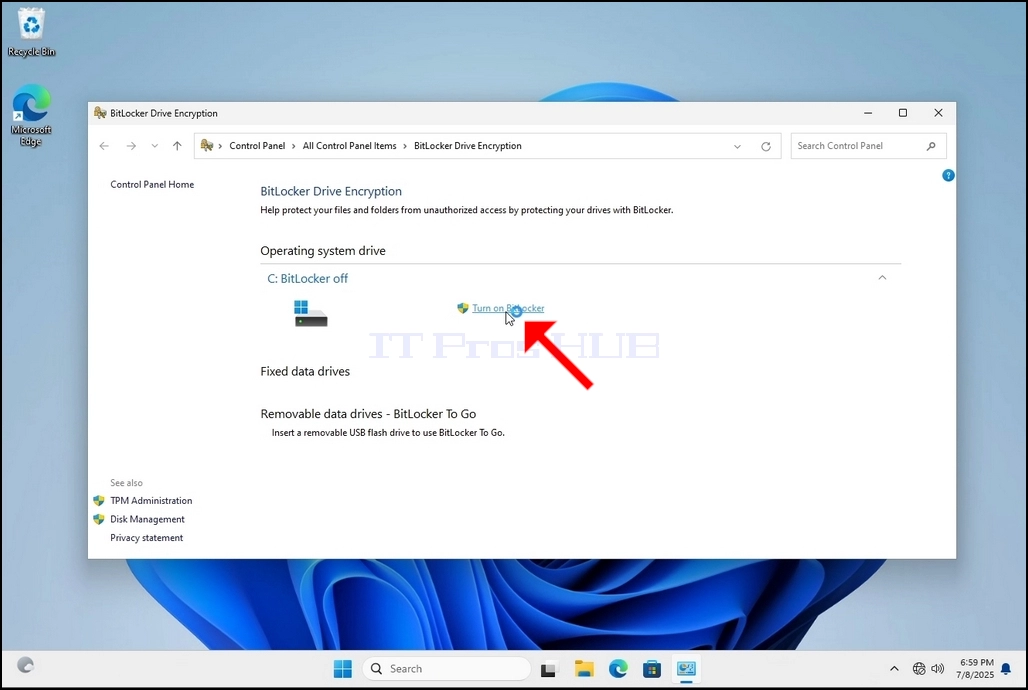Click C: BitLocker off heading

(307, 278)
